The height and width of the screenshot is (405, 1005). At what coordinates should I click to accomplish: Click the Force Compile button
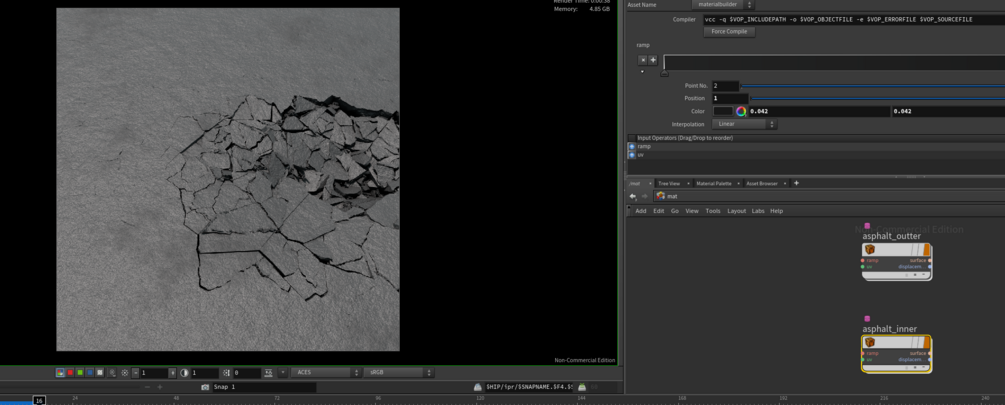(x=729, y=32)
